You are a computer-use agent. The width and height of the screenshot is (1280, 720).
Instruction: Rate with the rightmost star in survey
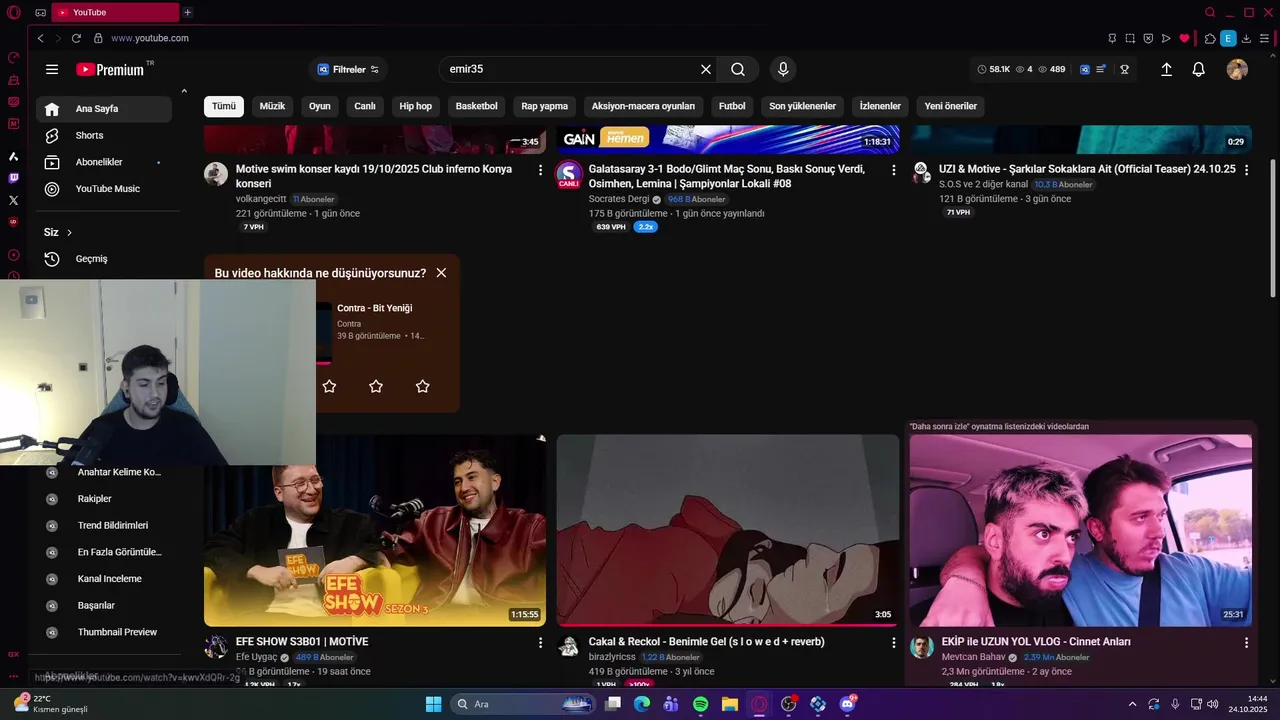[422, 386]
